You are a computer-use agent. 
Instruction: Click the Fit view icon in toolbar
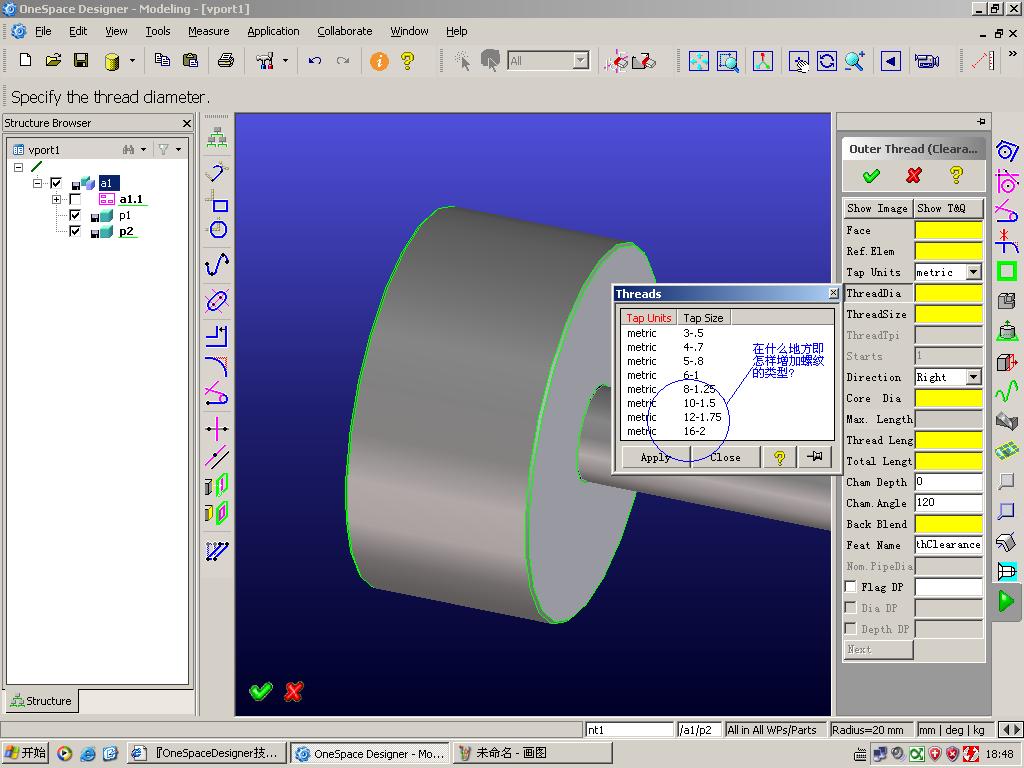pyautogui.click(x=698, y=61)
